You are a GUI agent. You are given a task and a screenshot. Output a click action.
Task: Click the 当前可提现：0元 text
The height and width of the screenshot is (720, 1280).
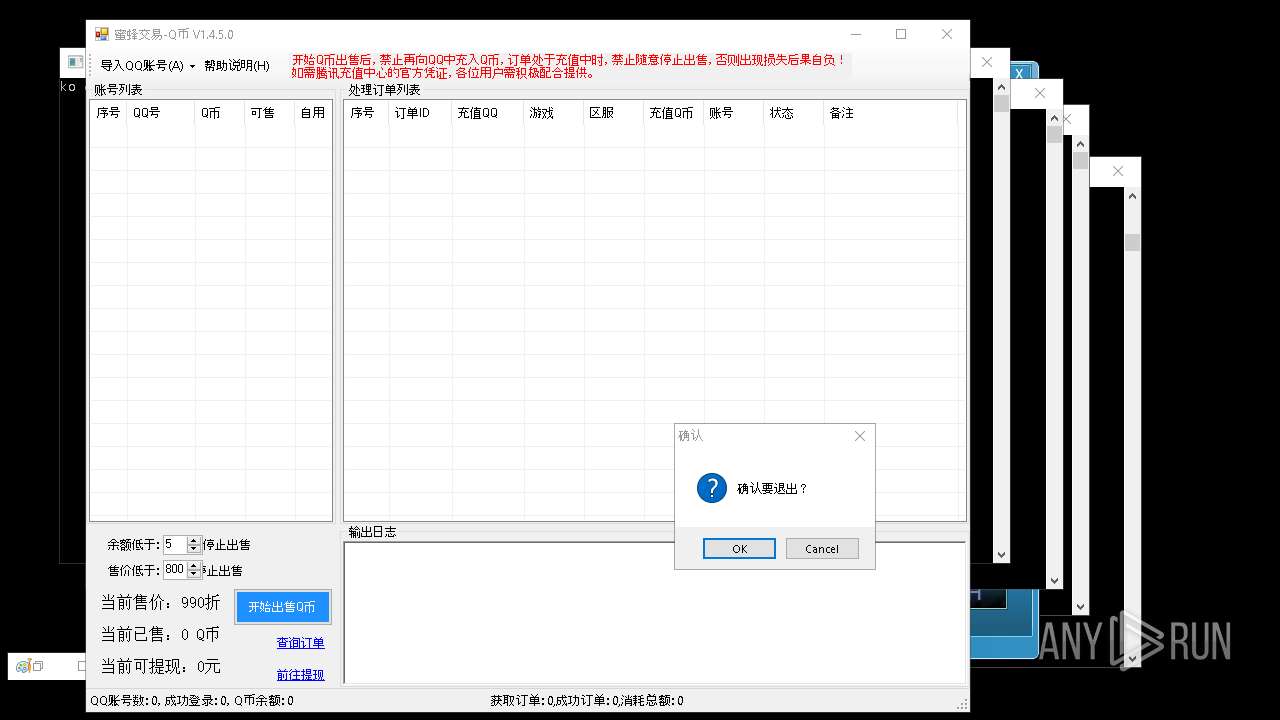(x=160, y=667)
